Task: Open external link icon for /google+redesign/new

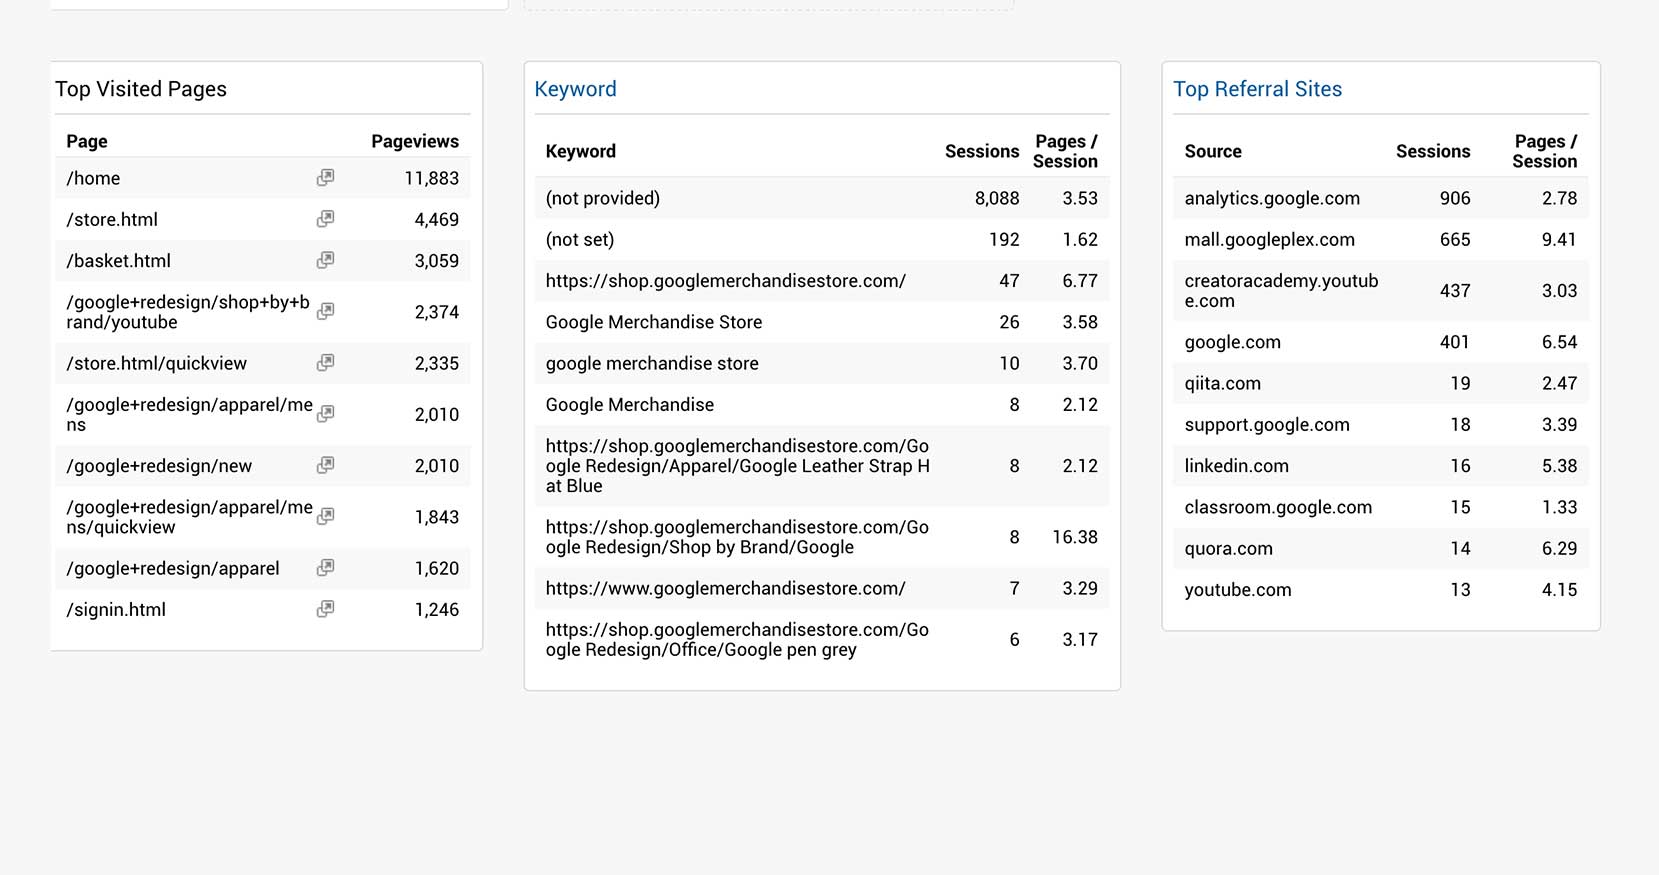Action: click(x=325, y=465)
